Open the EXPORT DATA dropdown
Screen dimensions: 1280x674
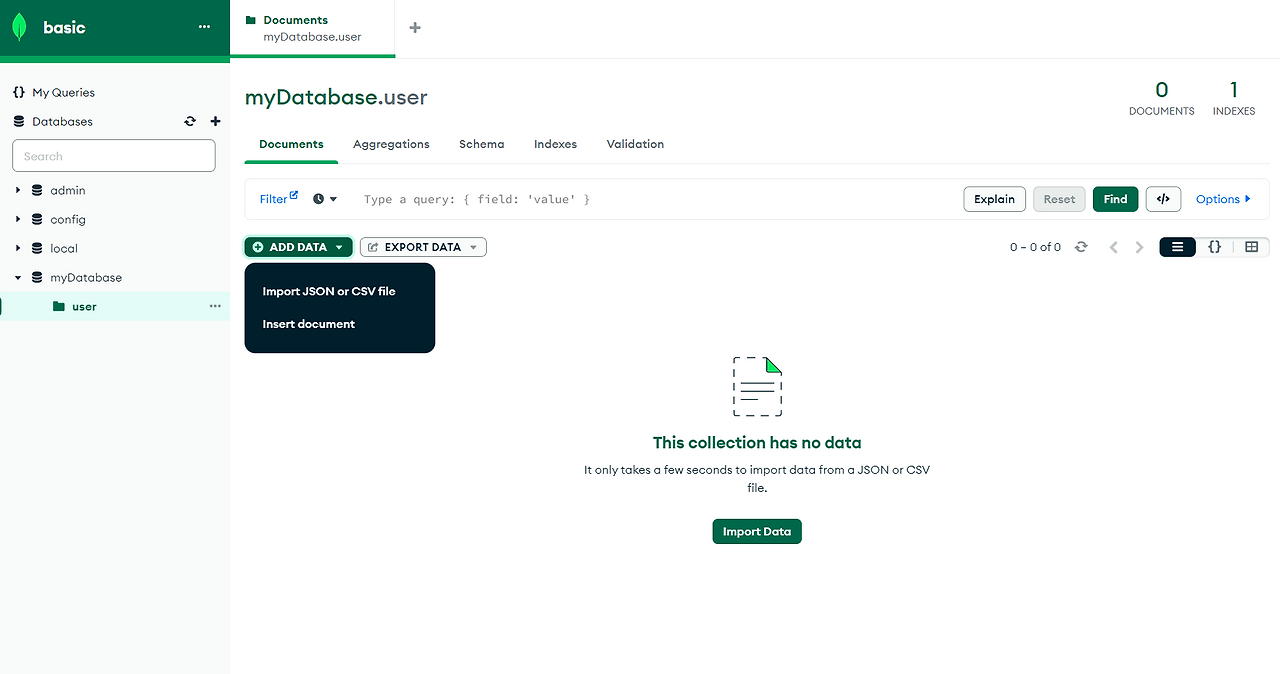click(422, 246)
